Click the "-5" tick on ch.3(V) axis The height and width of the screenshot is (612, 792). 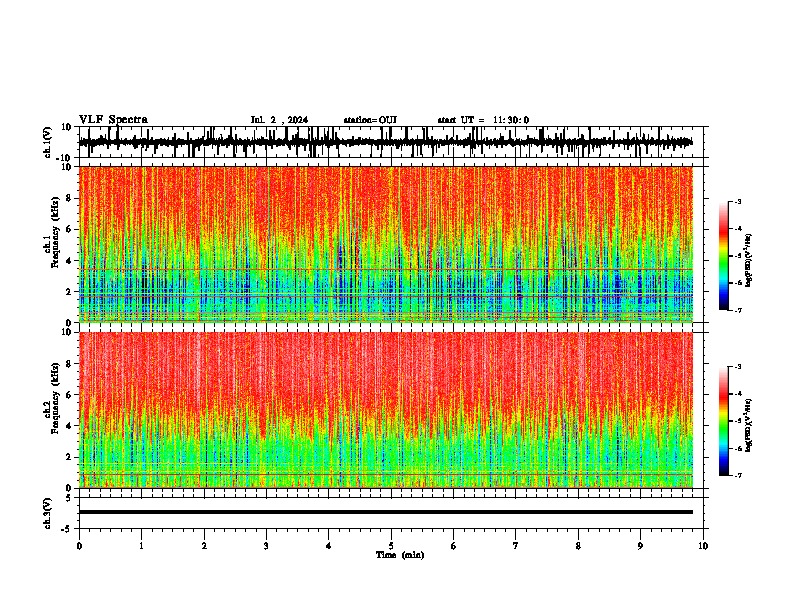pos(68,529)
